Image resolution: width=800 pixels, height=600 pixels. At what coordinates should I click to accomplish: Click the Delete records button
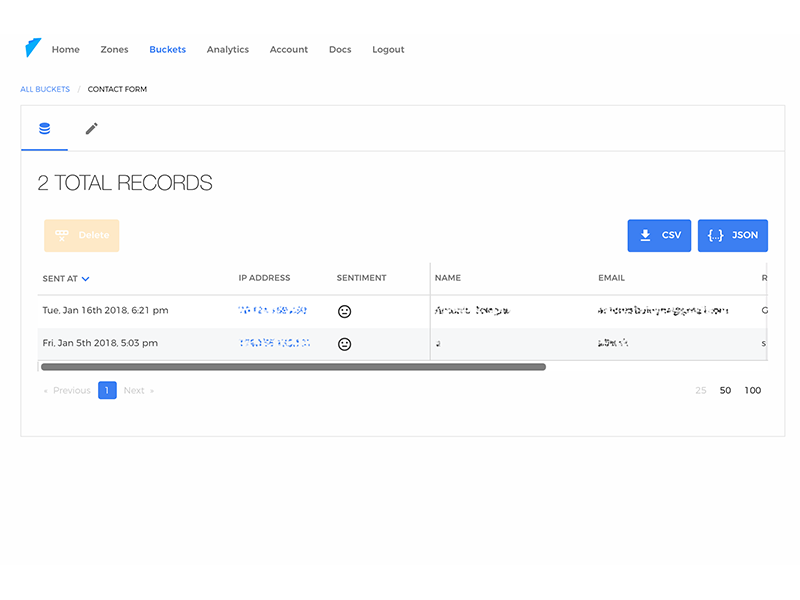pyautogui.click(x=82, y=235)
